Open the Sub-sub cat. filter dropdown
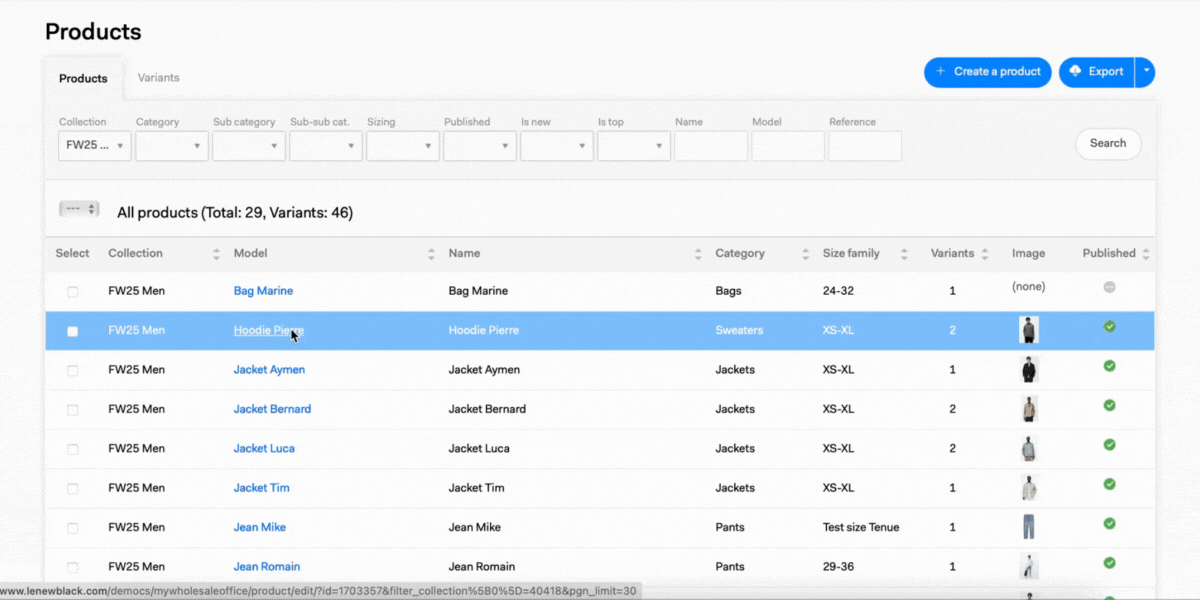This screenshot has width=1200, height=600. point(326,146)
